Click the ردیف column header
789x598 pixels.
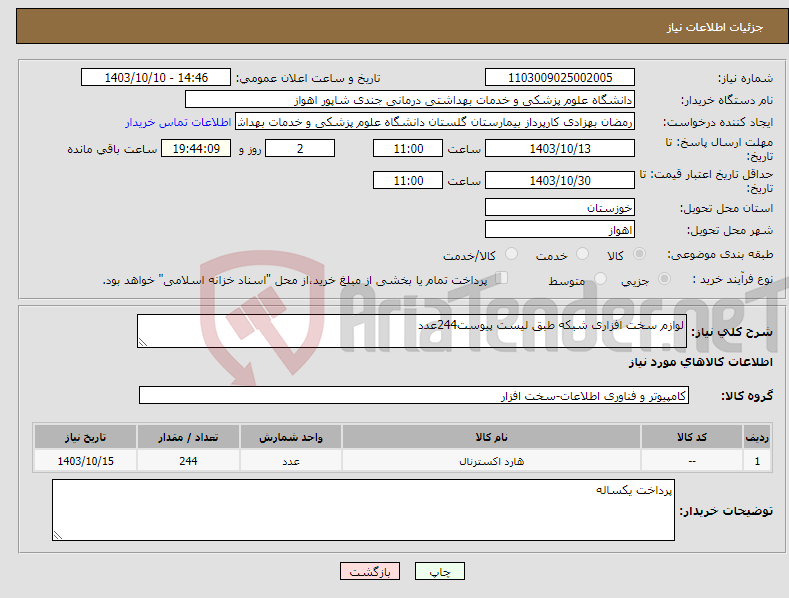(x=757, y=437)
